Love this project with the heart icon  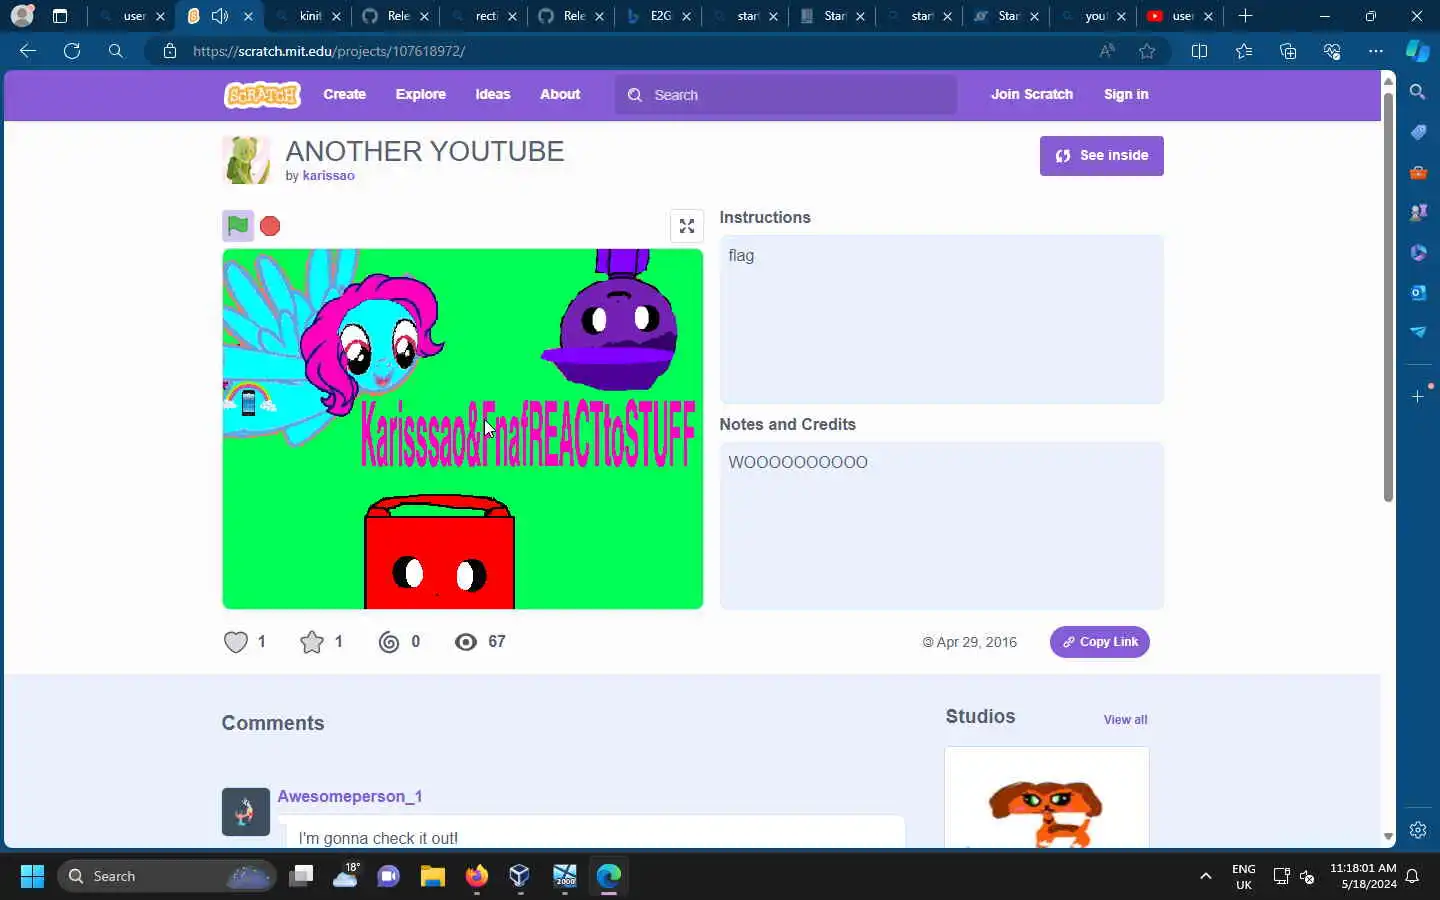235,642
